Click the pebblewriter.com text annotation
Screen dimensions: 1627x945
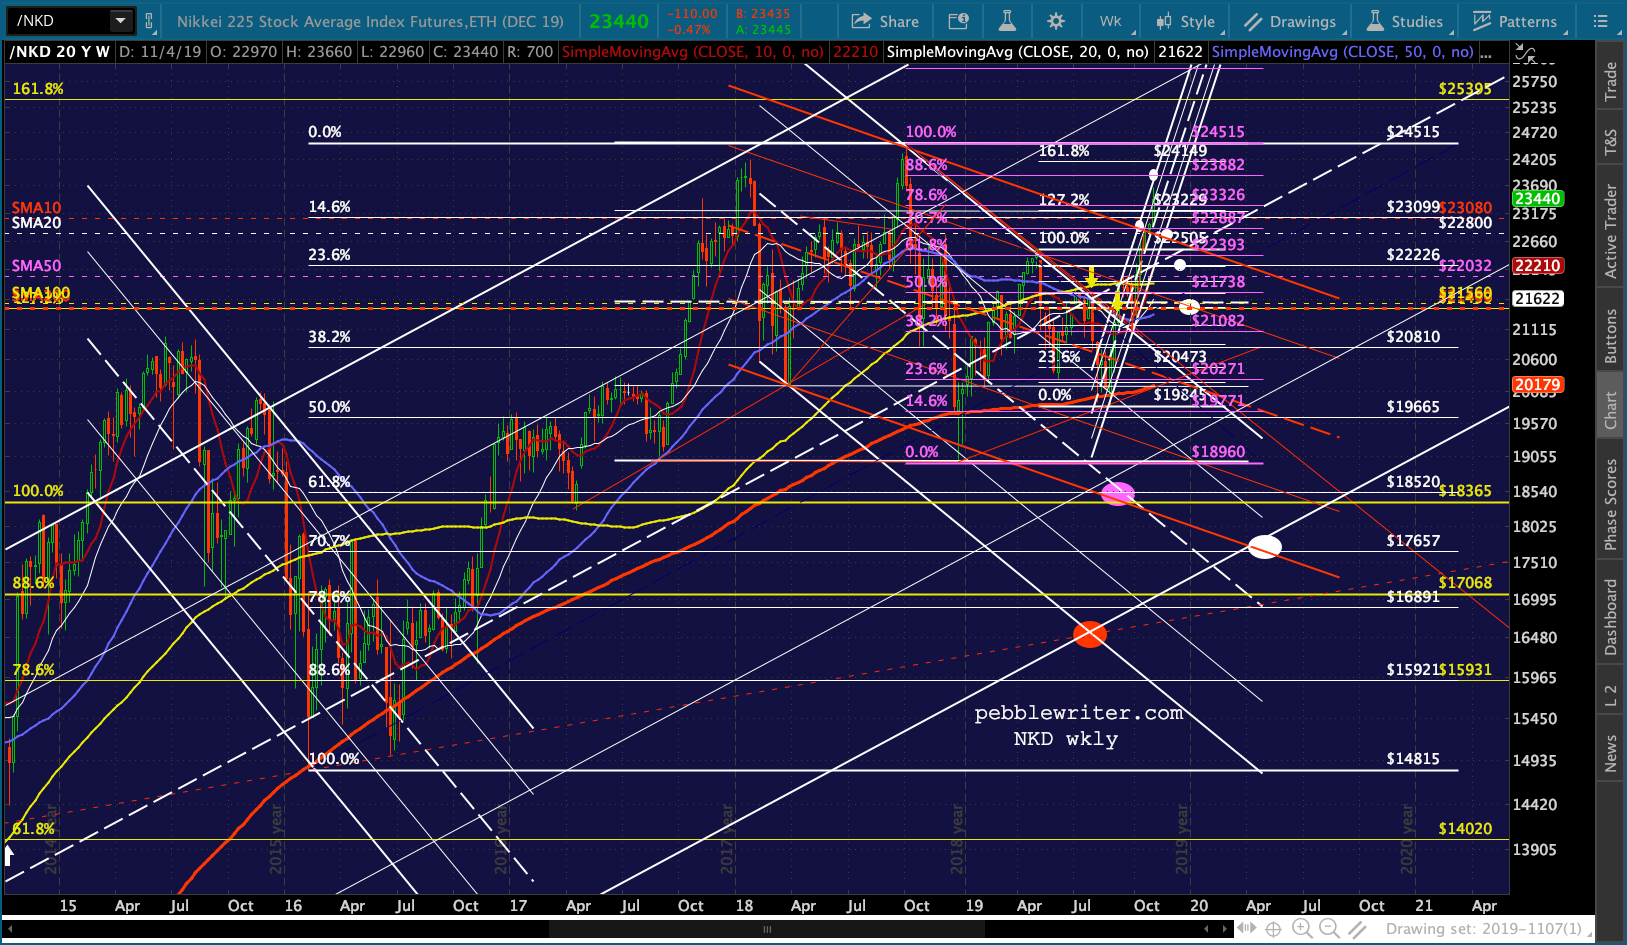pos(1079,712)
